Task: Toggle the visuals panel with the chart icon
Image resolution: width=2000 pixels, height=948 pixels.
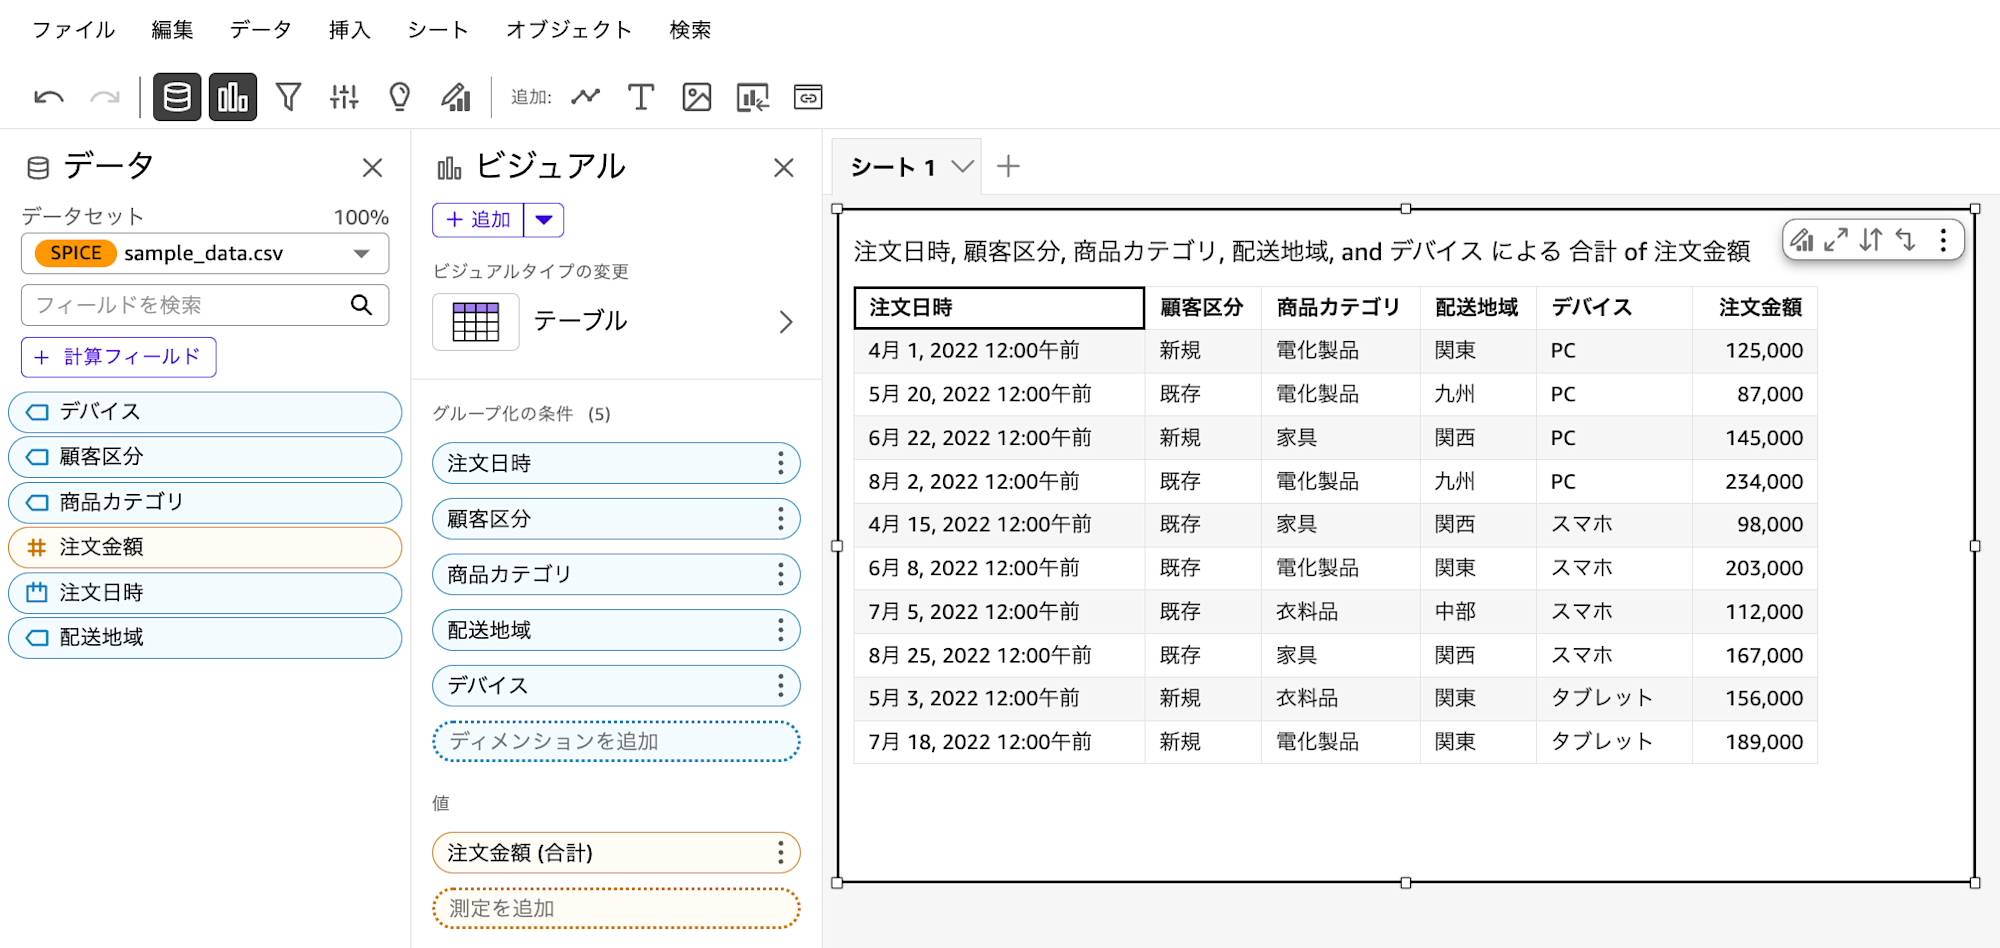Action: 232,96
